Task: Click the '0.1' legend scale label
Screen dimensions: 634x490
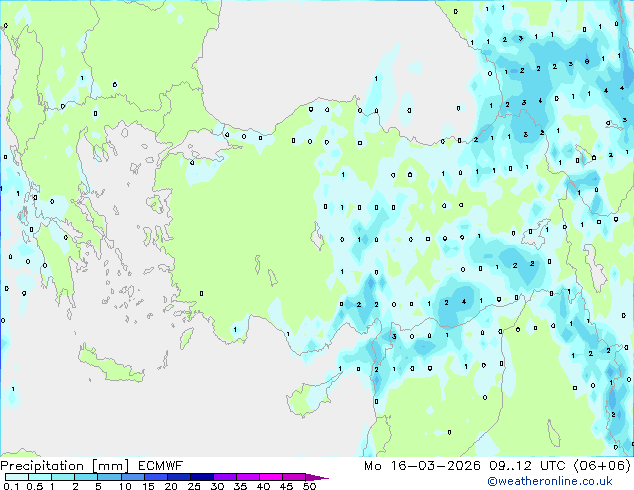Action: (11, 486)
